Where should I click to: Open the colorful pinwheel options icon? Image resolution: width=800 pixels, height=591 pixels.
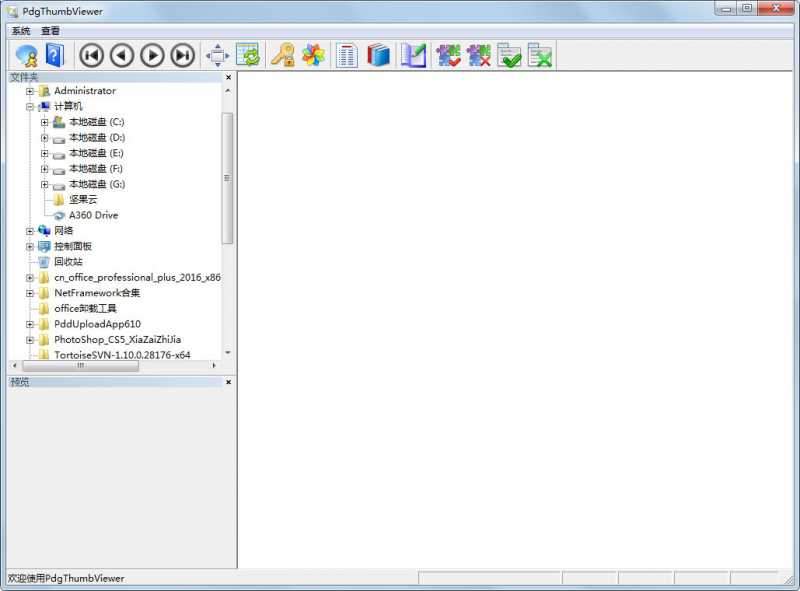point(313,57)
